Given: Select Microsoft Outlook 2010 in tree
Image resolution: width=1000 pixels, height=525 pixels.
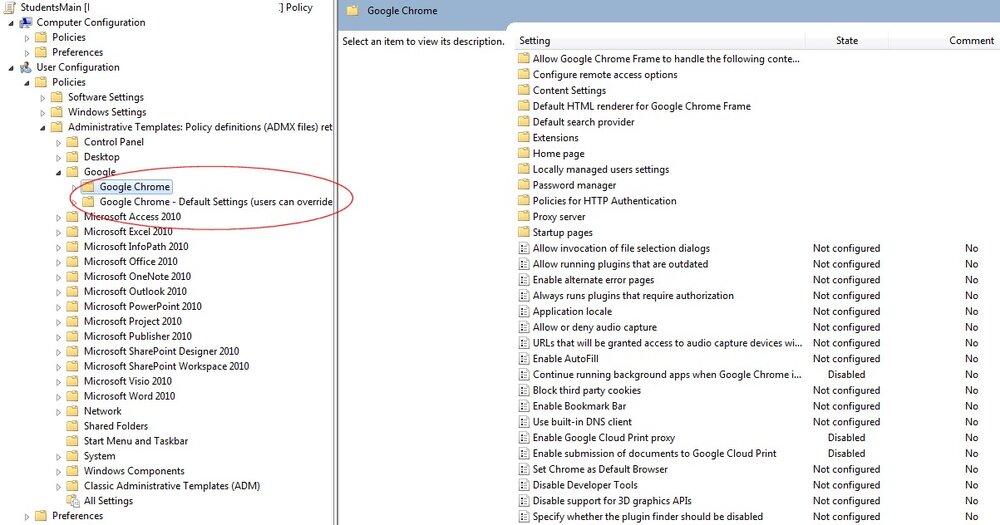Looking at the screenshot, I should click(x=135, y=291).
